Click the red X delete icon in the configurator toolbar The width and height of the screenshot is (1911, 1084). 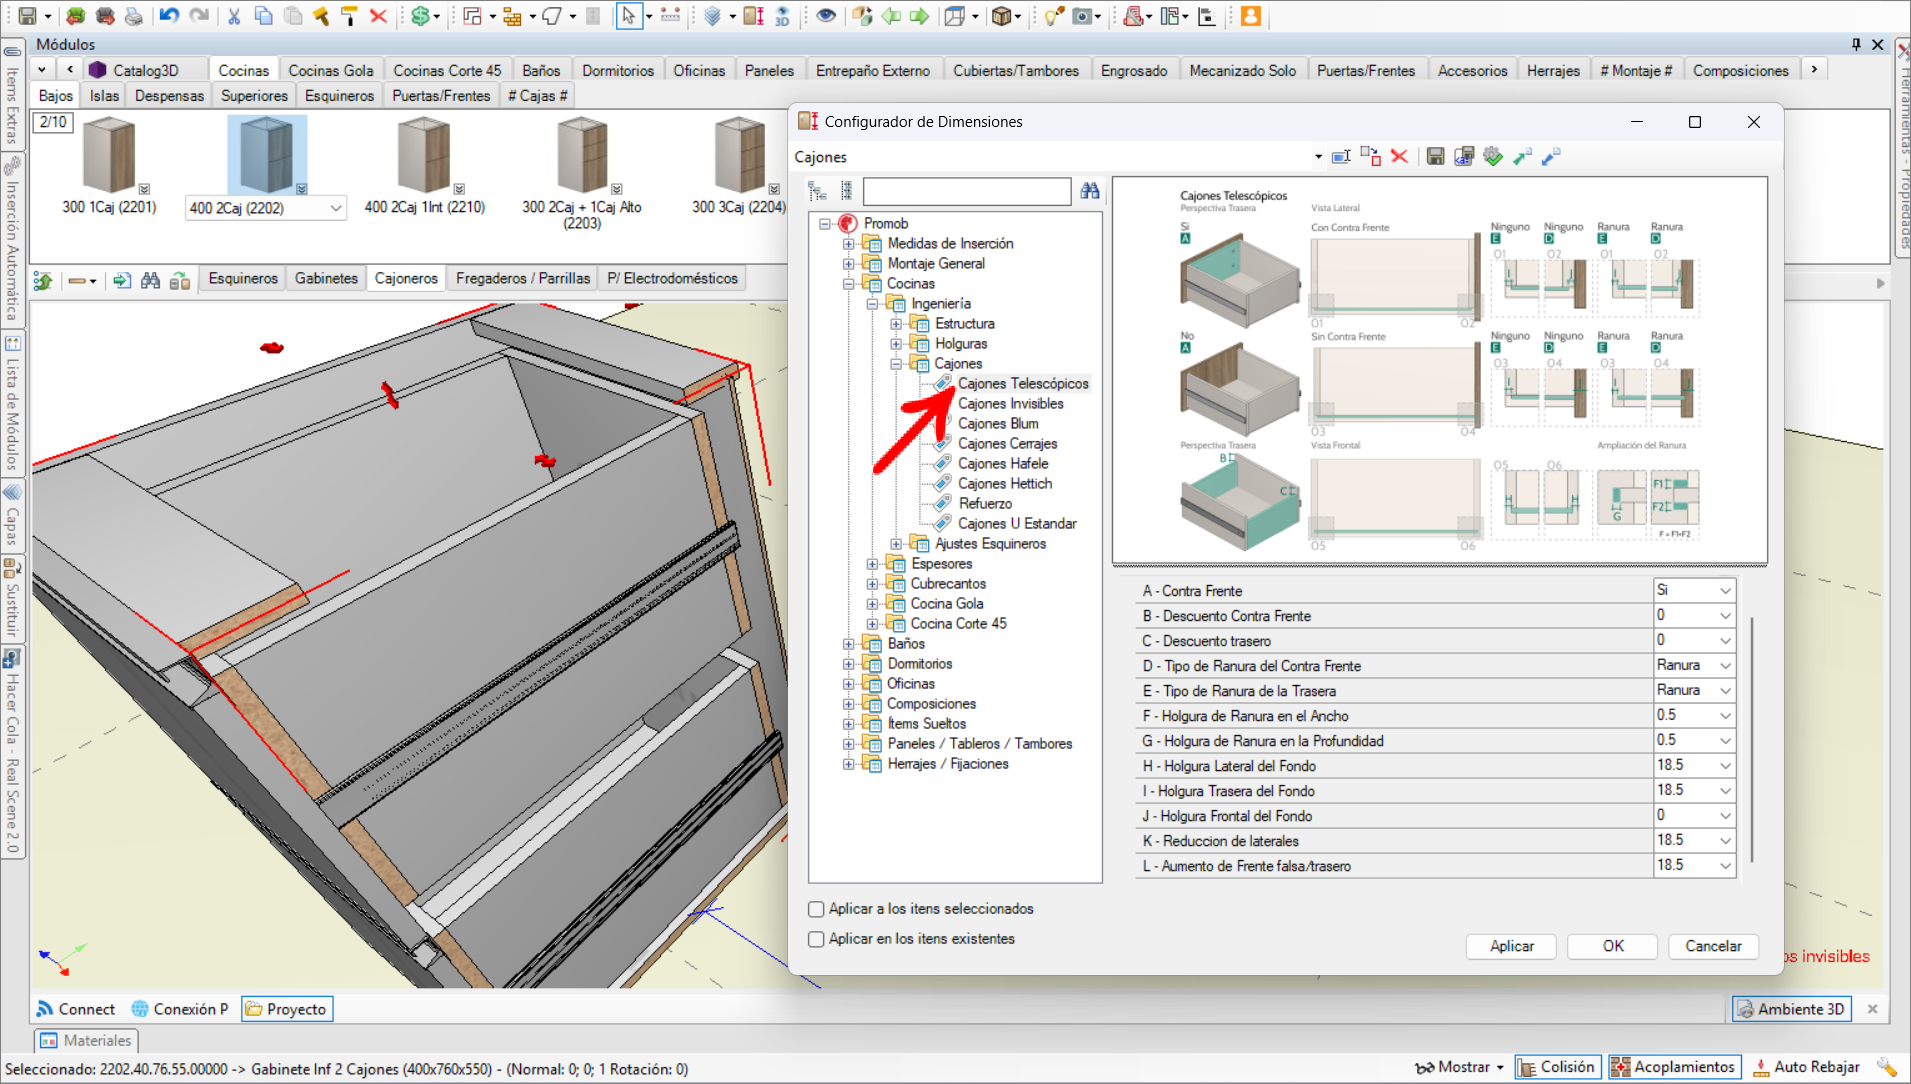pos(1399,157)
